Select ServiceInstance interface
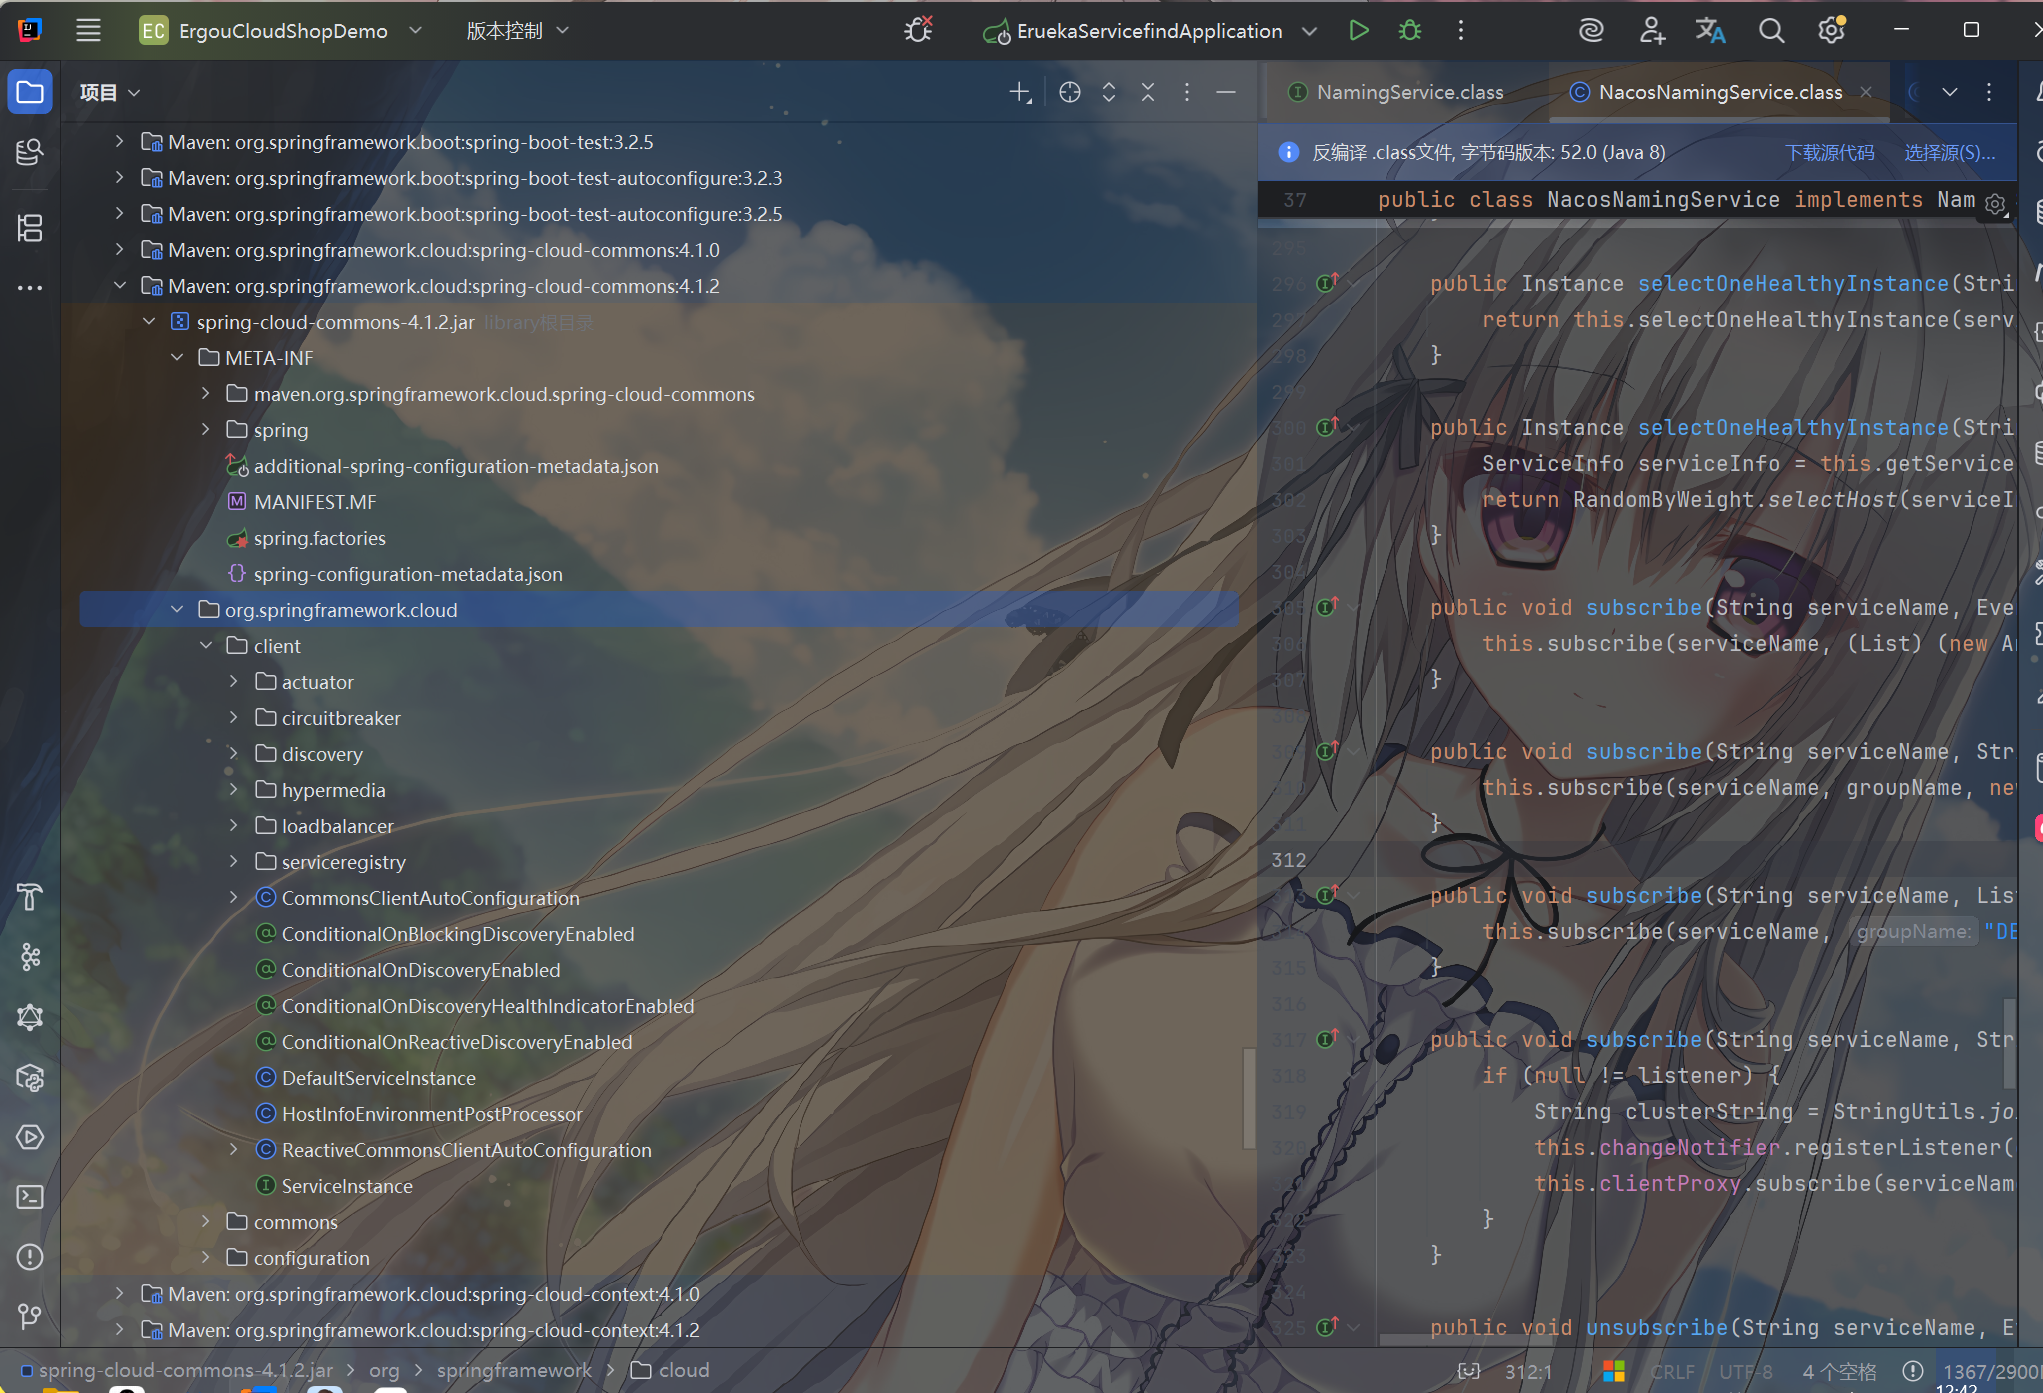The height and width of the screenshot is (1393, 2043). (347, 1186)
